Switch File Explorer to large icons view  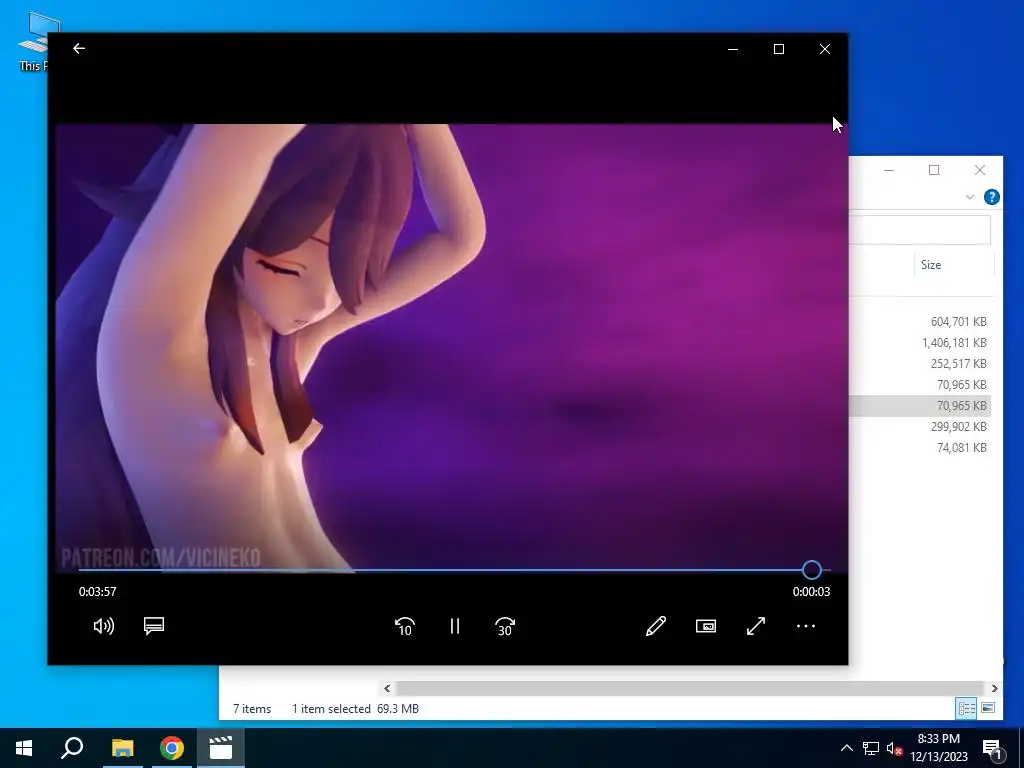coord(987,708)
